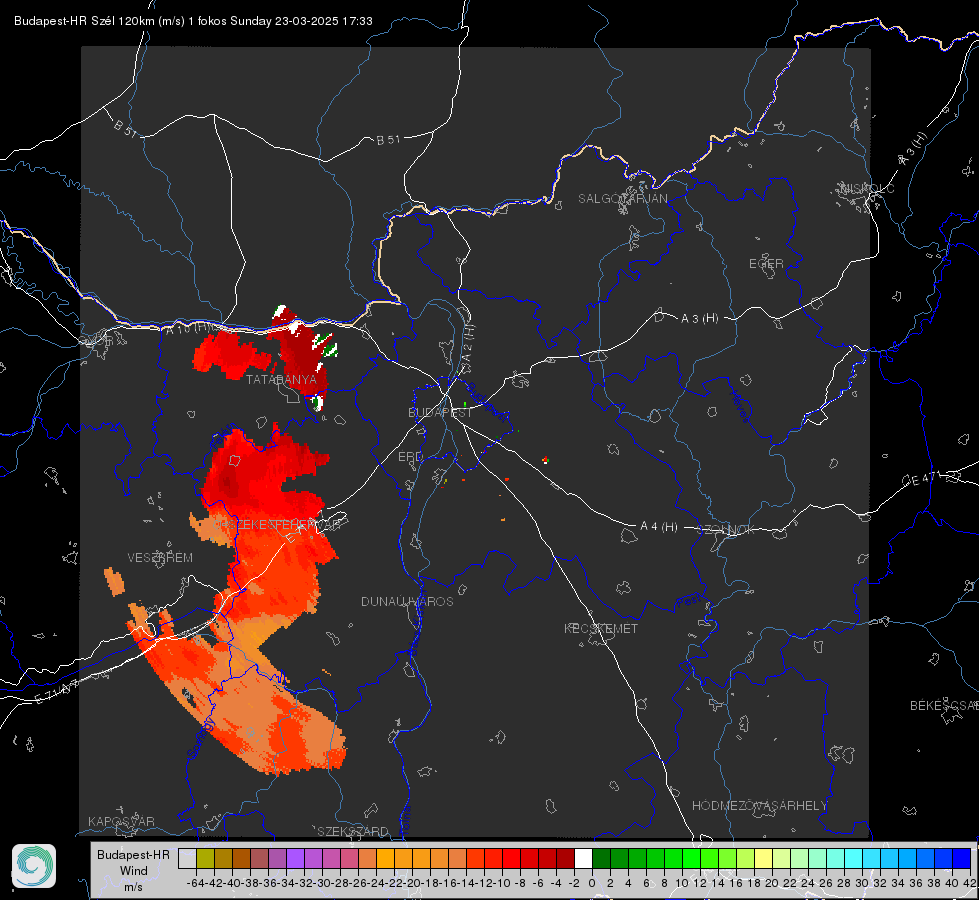Screen dimensions: 979x900
Task: Pick the rightmost deep blue legend swatch
Action: [962, 859]
